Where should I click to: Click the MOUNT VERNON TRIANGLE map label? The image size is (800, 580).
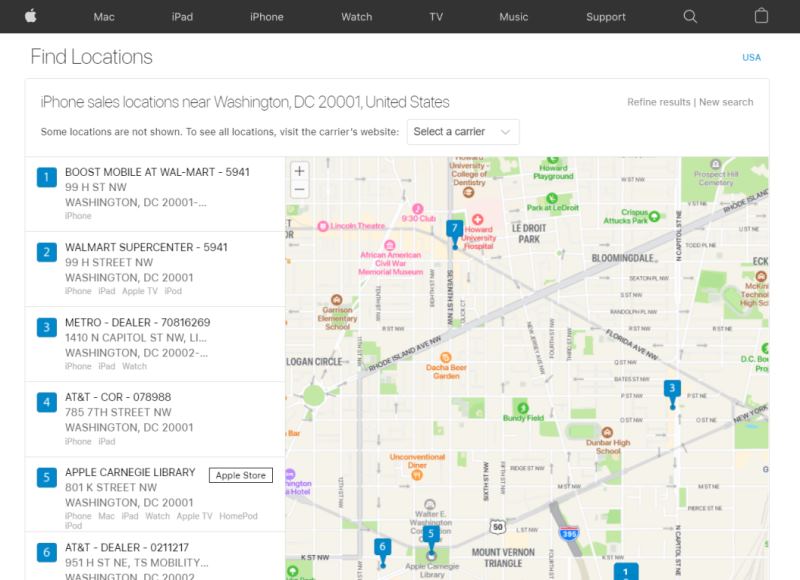[x=503, y=558]
